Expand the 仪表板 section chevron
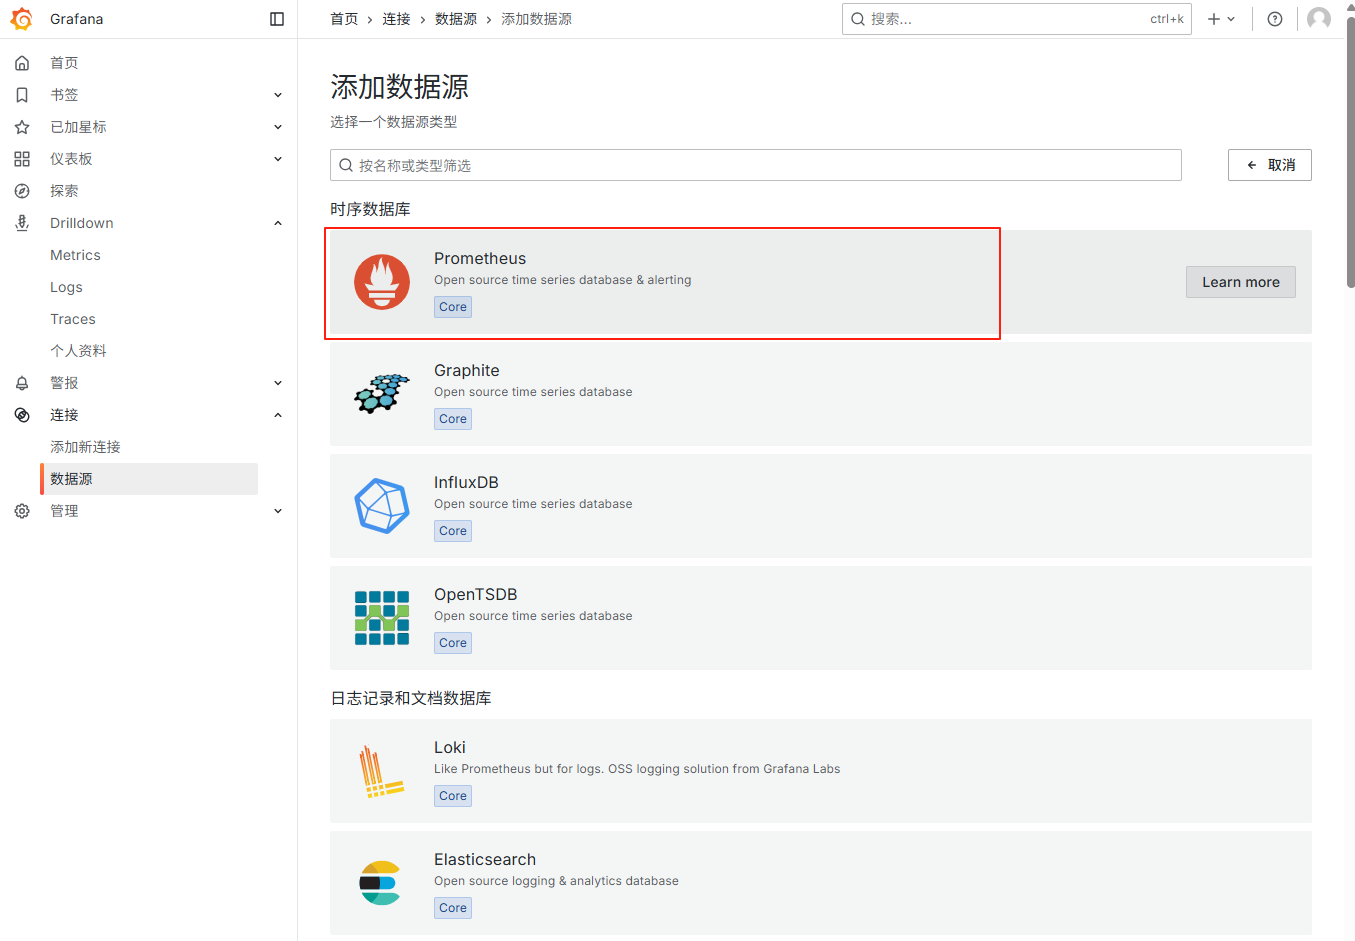The image size is (1355, 941). tap(278, 159)
